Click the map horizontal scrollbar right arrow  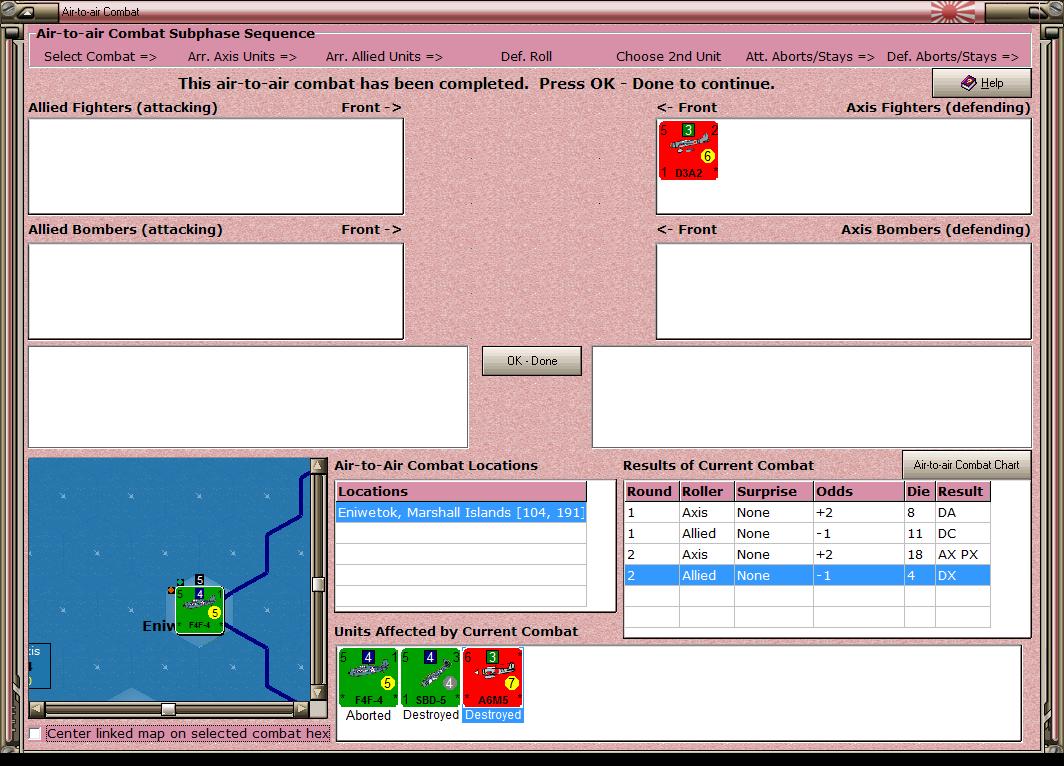[301, 709]
